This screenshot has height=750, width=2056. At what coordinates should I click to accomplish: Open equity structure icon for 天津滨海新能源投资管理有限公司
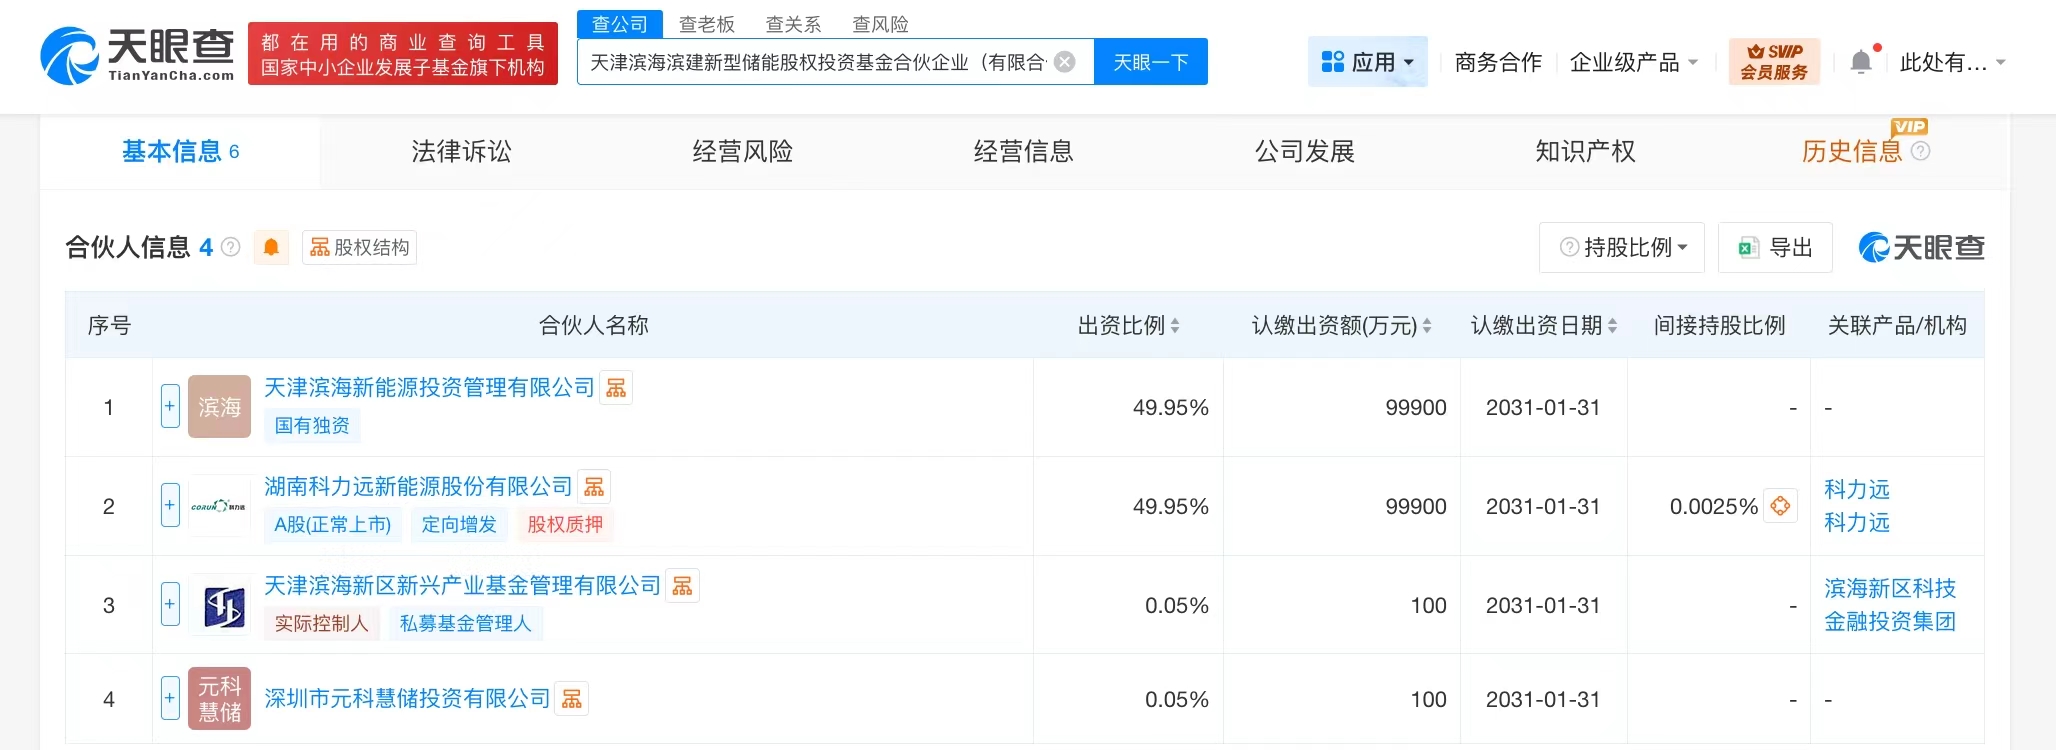pyautogui.click(x=616, y=388)
